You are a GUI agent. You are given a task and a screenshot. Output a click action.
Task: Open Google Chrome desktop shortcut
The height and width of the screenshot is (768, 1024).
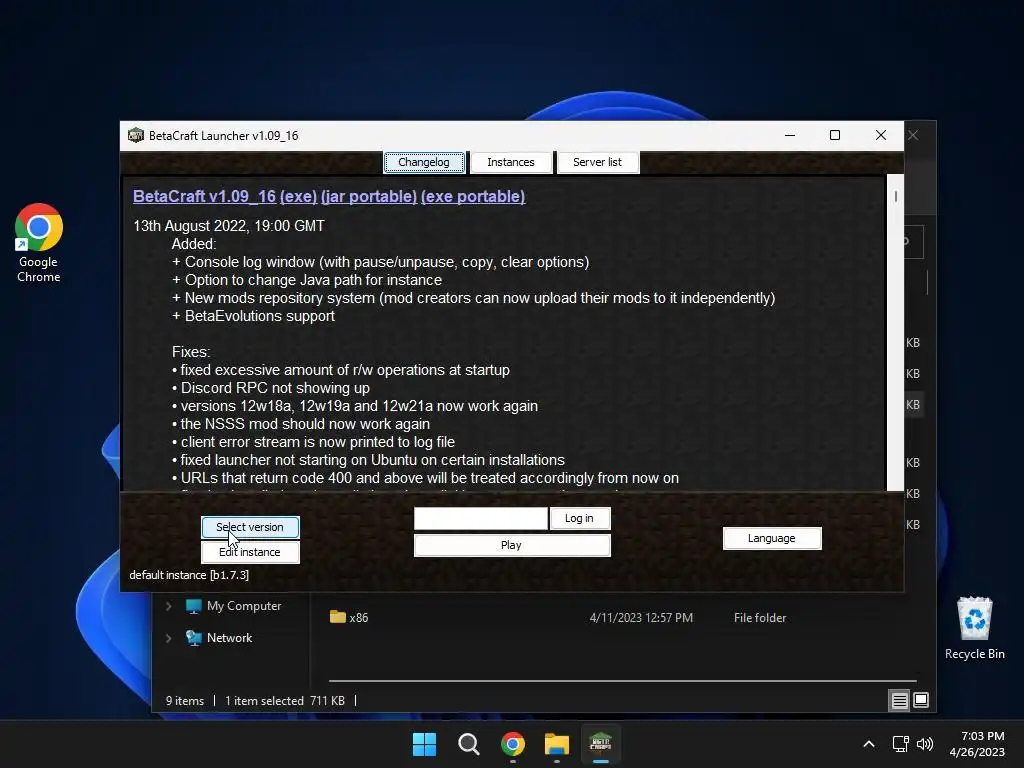39,243
